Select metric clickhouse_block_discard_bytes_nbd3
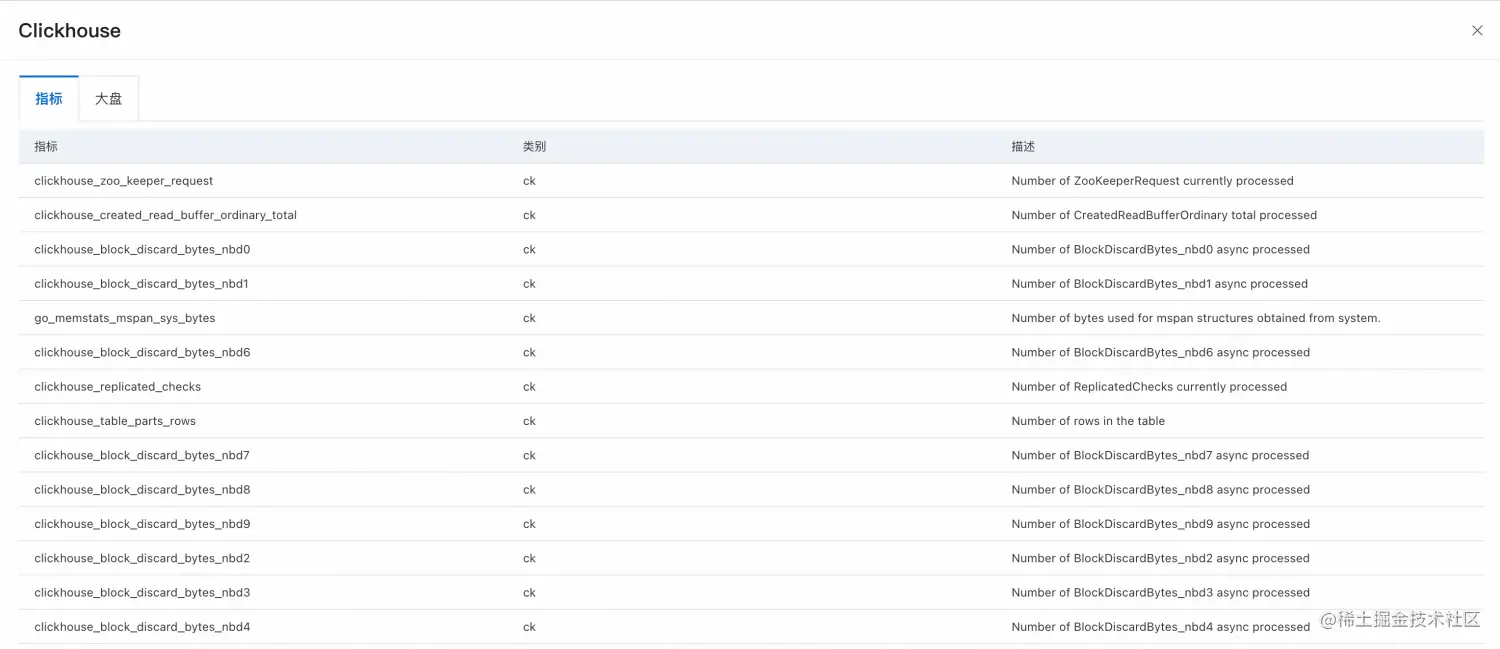1500x649 pixels. coord(142,593)
